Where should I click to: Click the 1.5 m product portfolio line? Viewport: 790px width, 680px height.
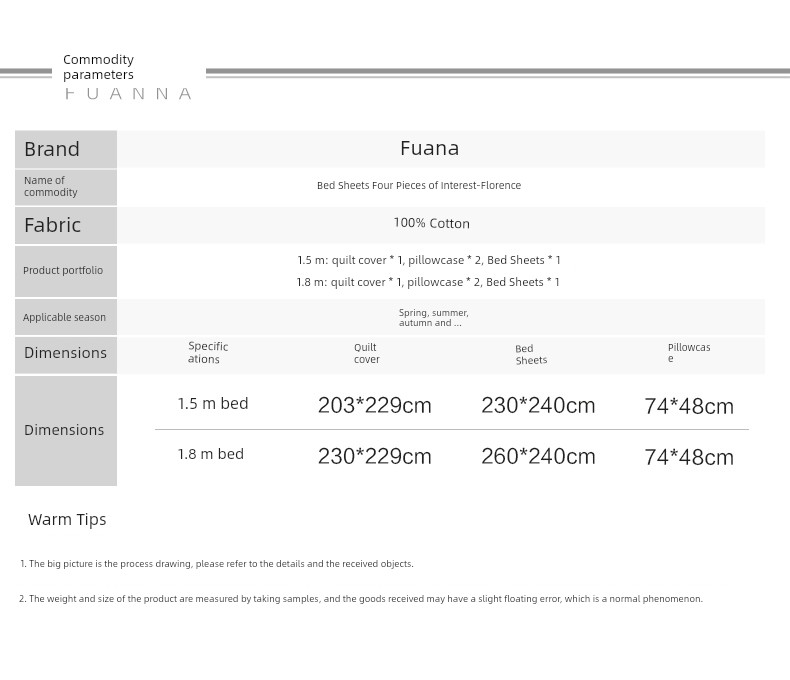[429, 260]
